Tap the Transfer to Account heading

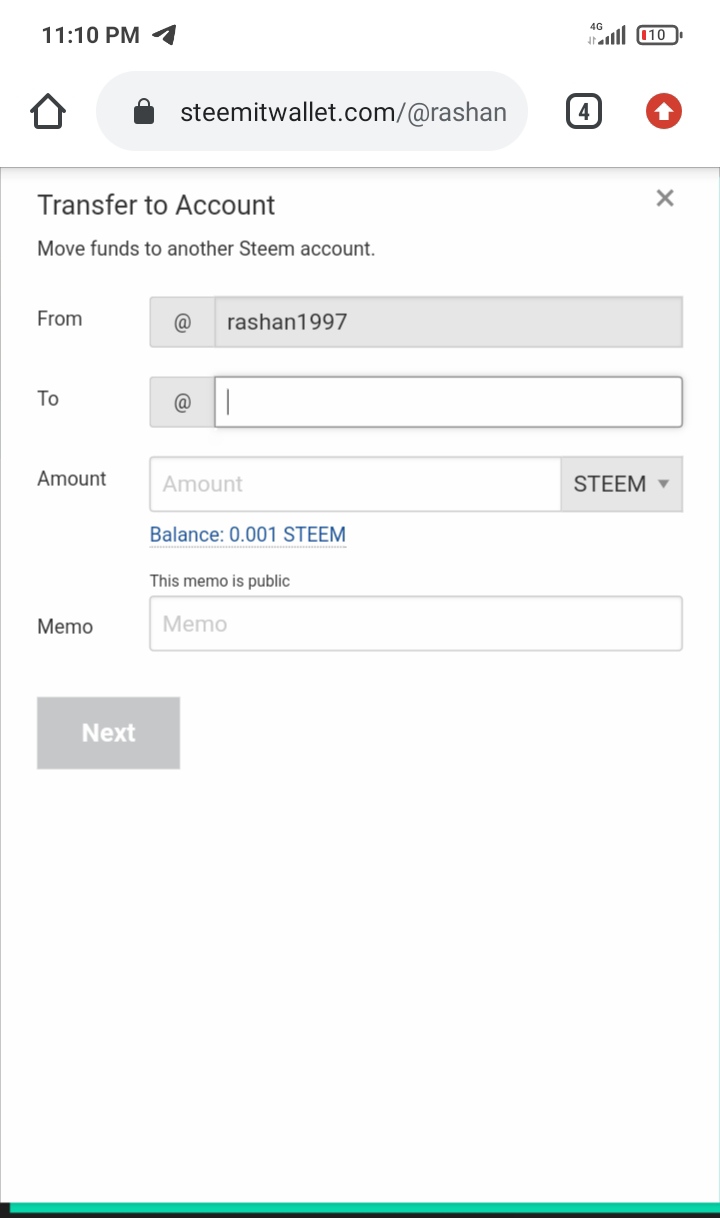pos(156,205)
